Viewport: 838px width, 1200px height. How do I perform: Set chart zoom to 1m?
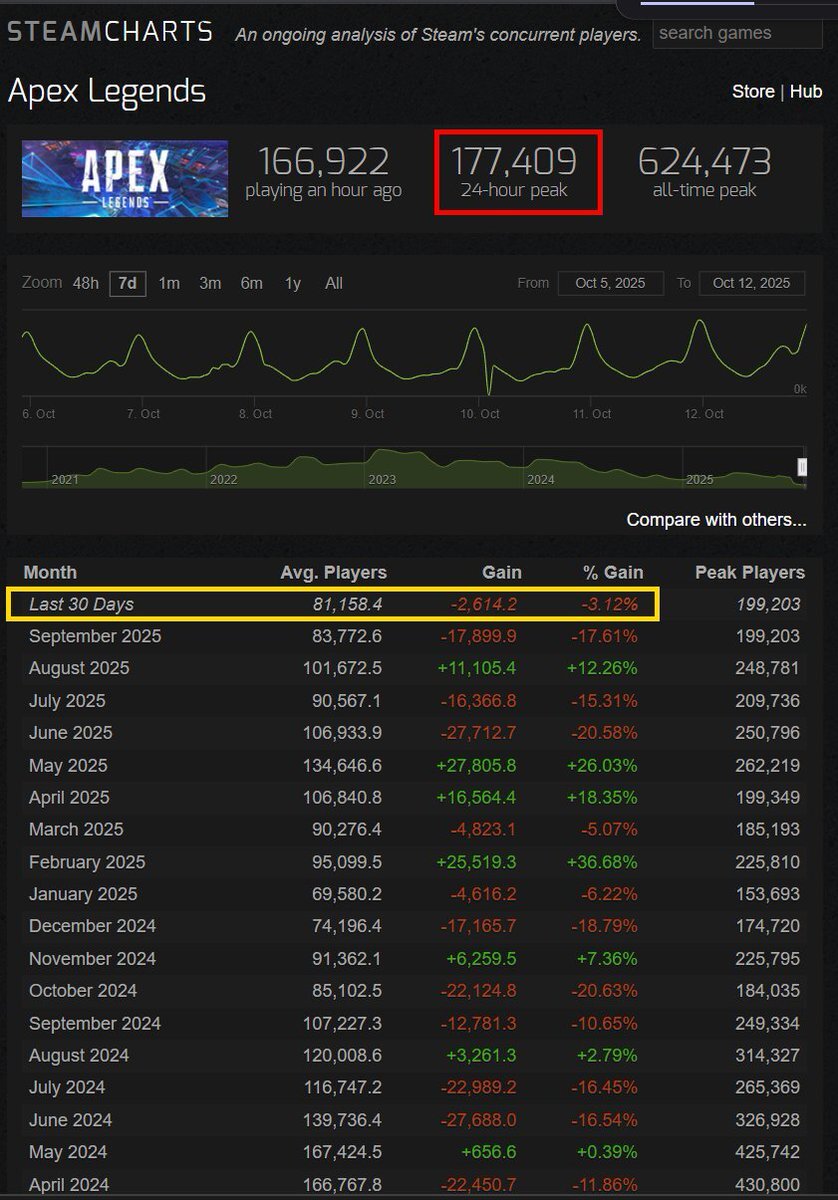169,283
